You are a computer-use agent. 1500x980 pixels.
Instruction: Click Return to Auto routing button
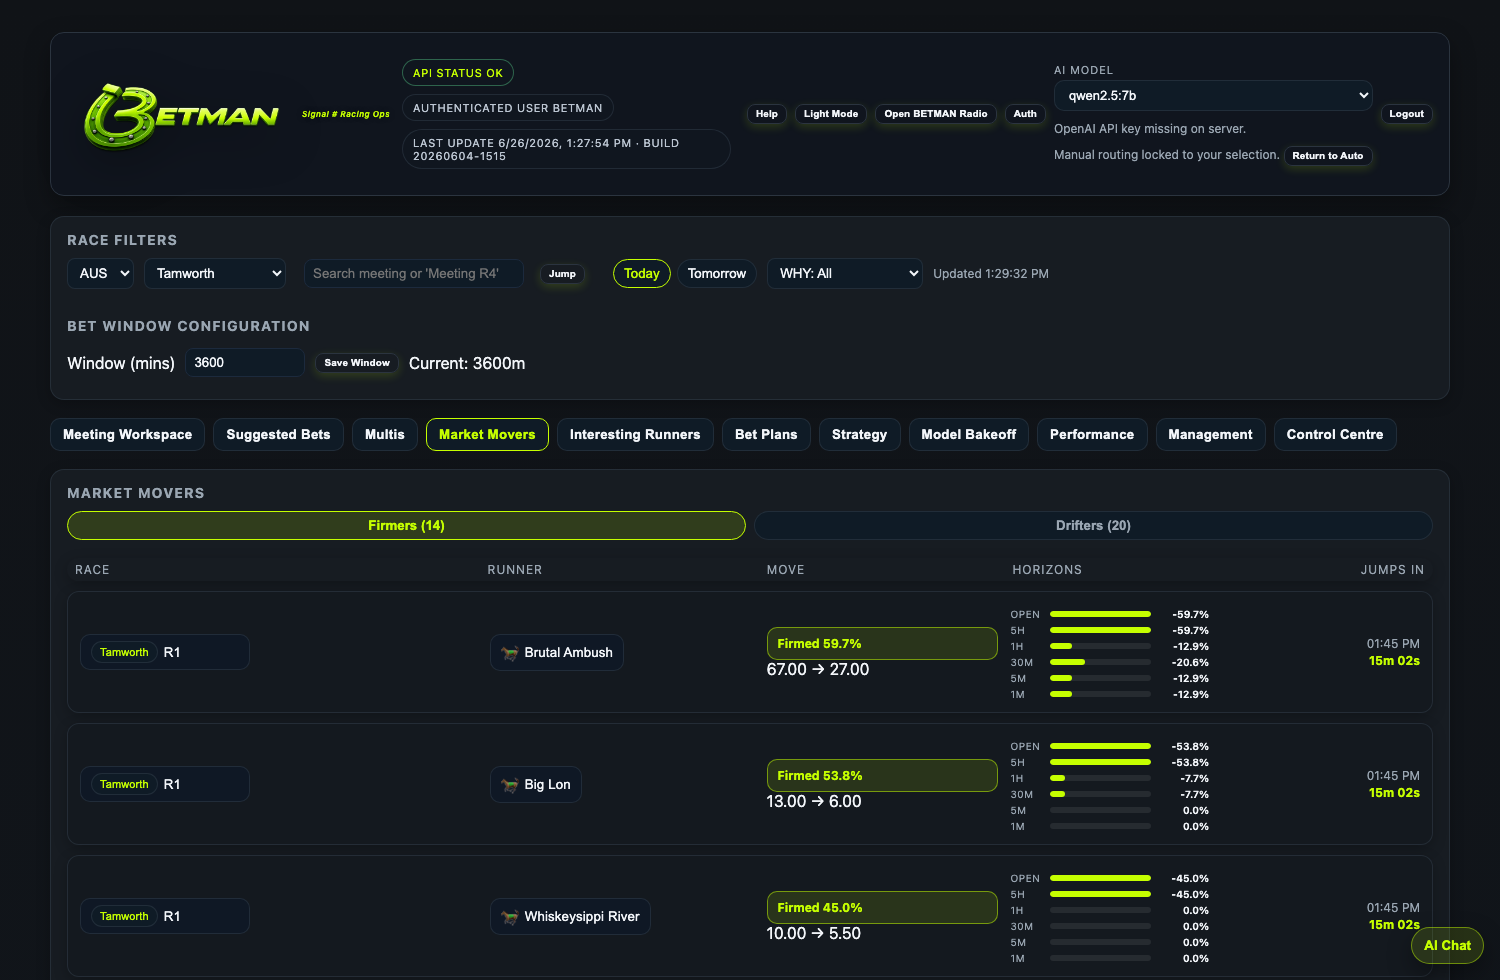[1327, 156]
